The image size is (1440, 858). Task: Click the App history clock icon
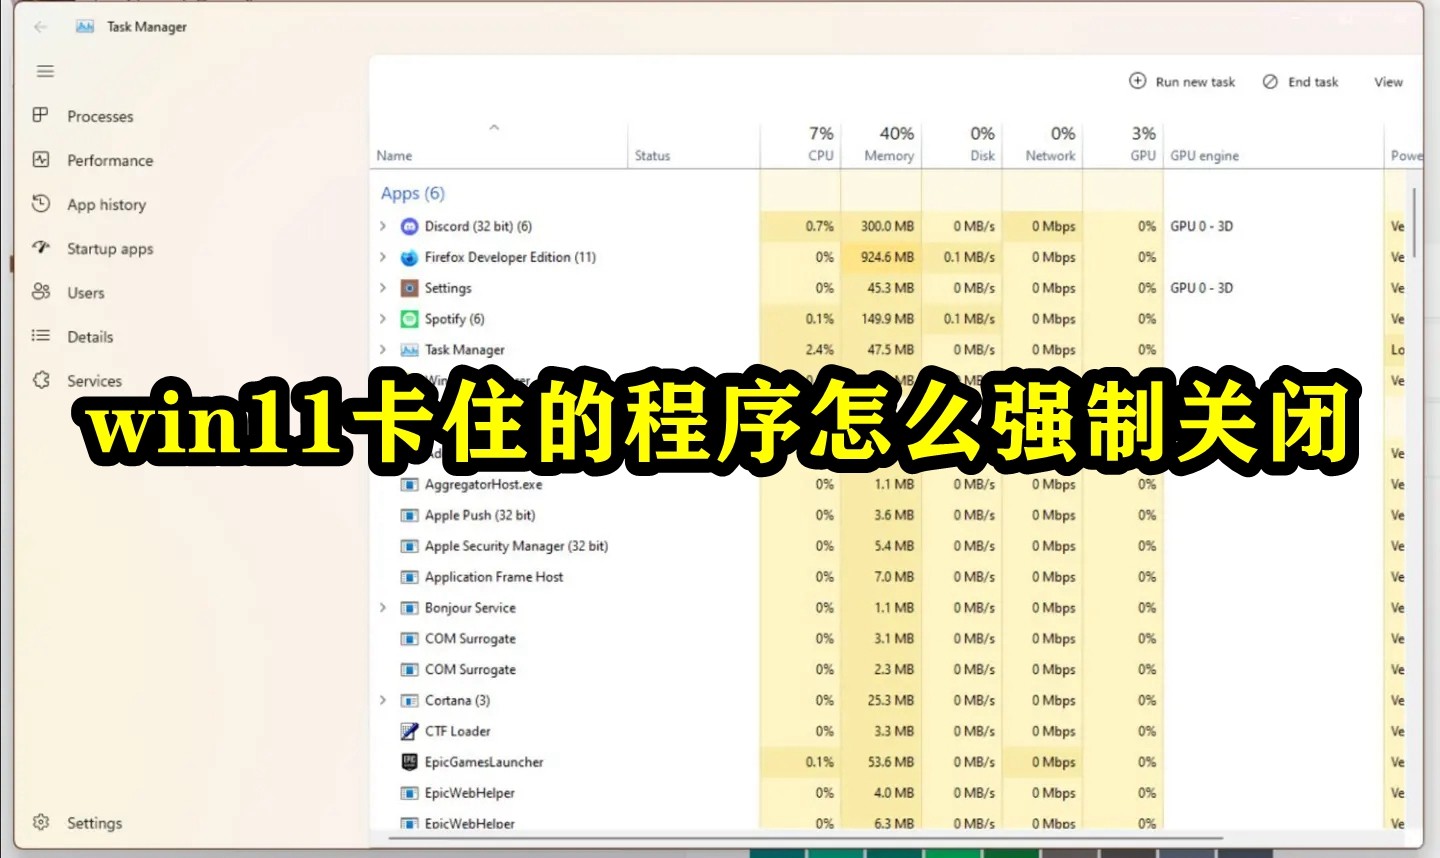pyautogui.click(x=41, y=203)
